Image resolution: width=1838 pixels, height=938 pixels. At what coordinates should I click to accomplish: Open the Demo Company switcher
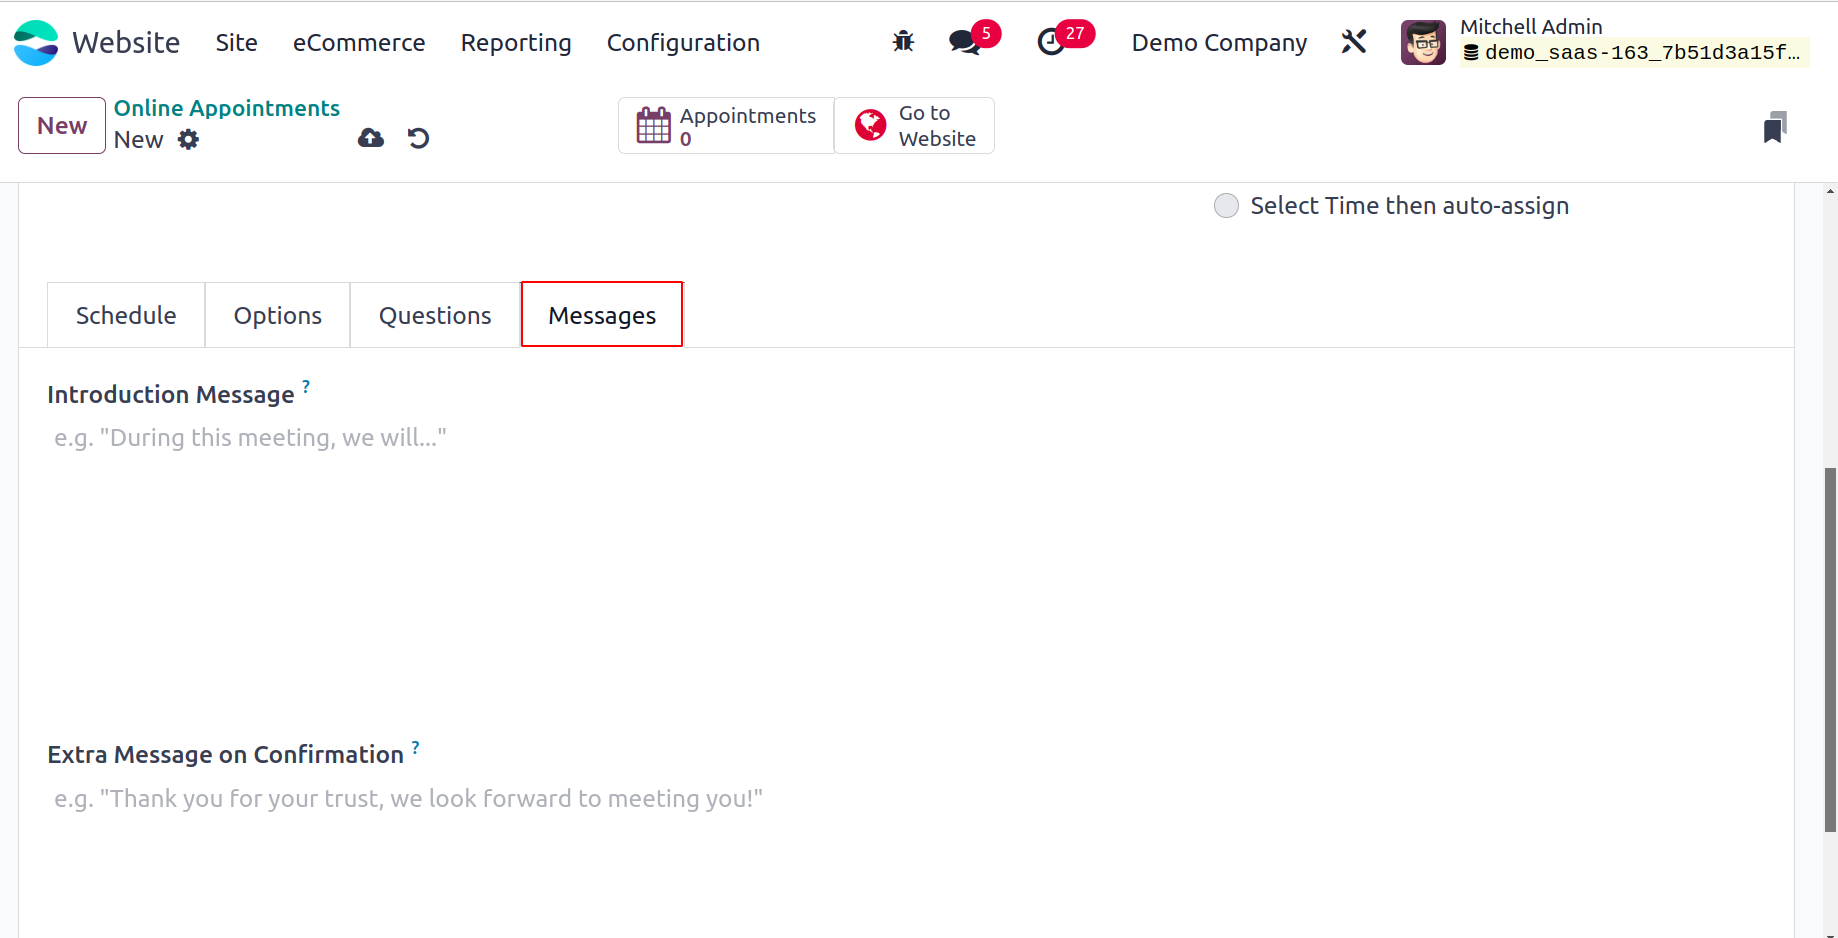pos(1219,43)
